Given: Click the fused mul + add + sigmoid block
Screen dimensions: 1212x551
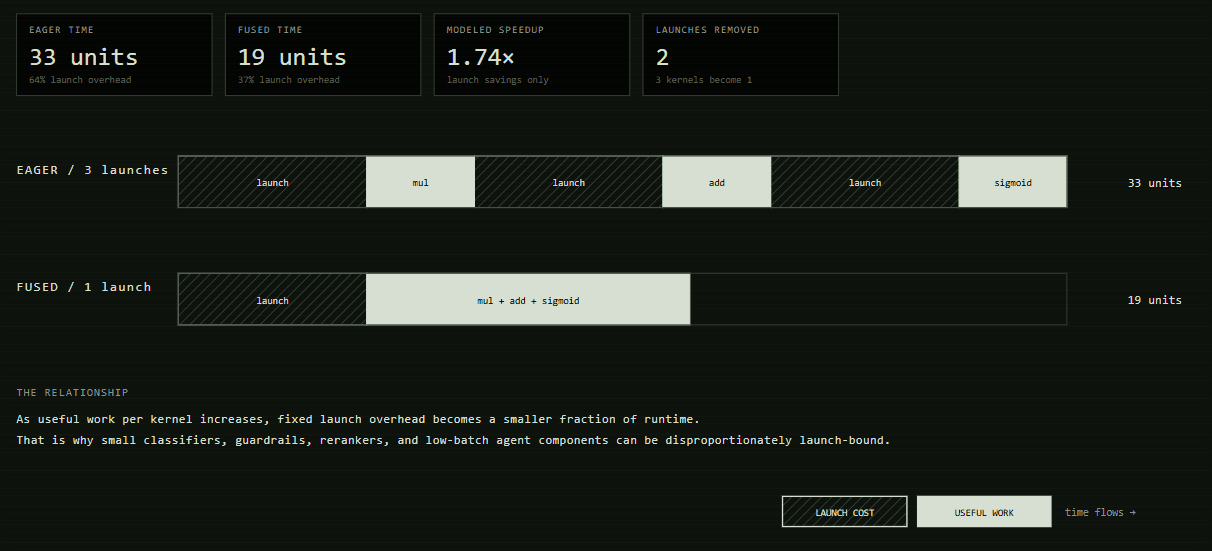Looking at the screenshot, I should click(x=528, y=299).
